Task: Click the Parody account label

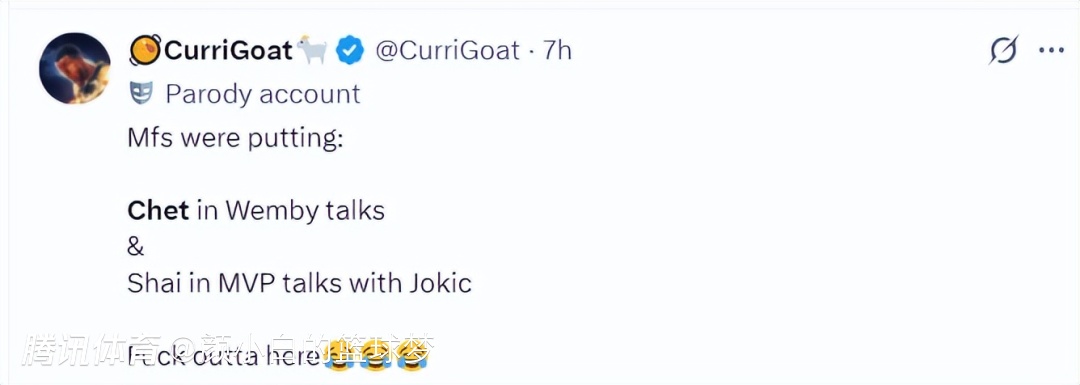Action: tap(262, 94)
